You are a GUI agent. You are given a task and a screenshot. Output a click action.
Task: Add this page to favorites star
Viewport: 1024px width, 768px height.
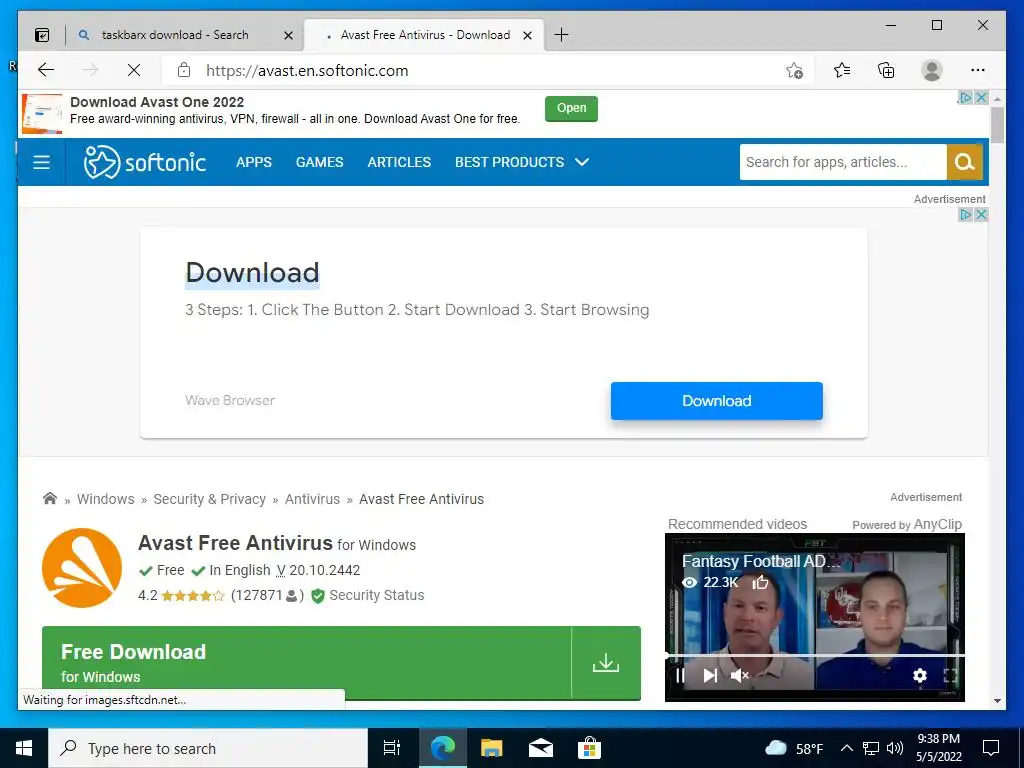794,71
